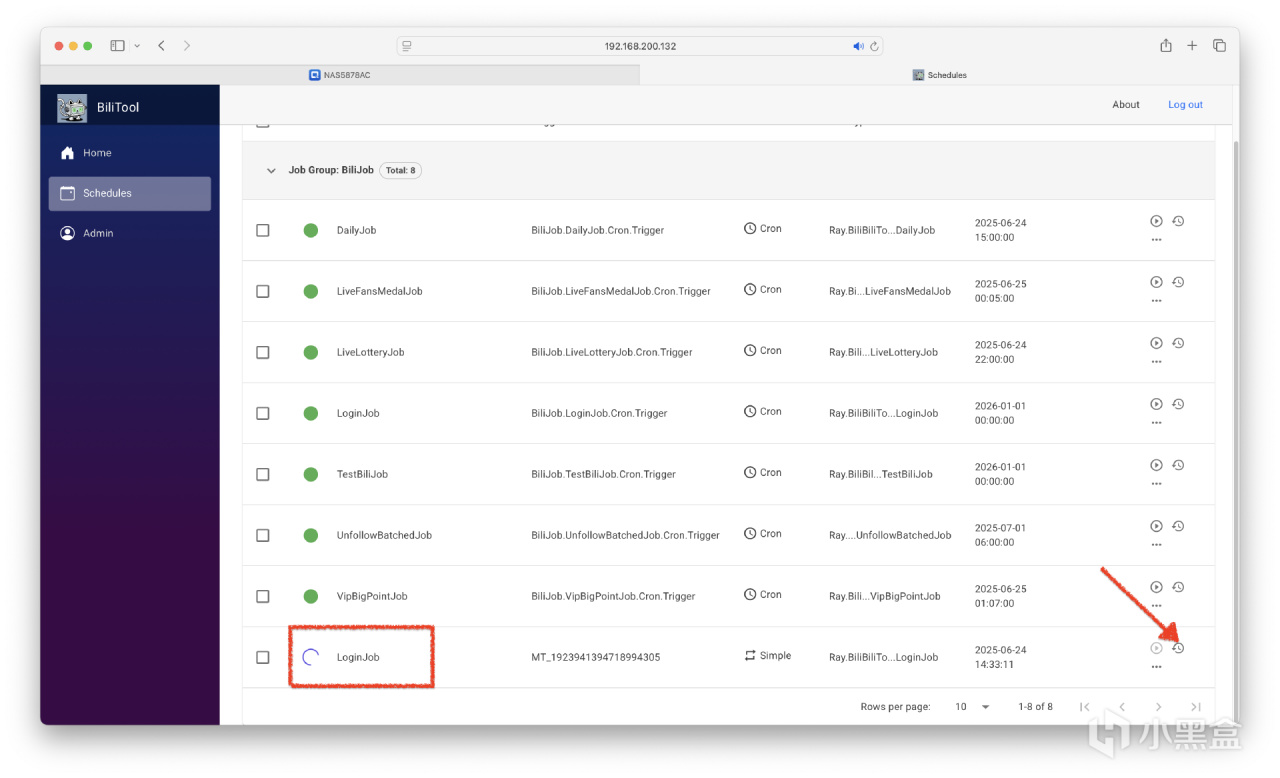The width and height of the screenshot is (1280, 778).
Task: Open a new Safari tab
Action: (x=1192, y=46)
